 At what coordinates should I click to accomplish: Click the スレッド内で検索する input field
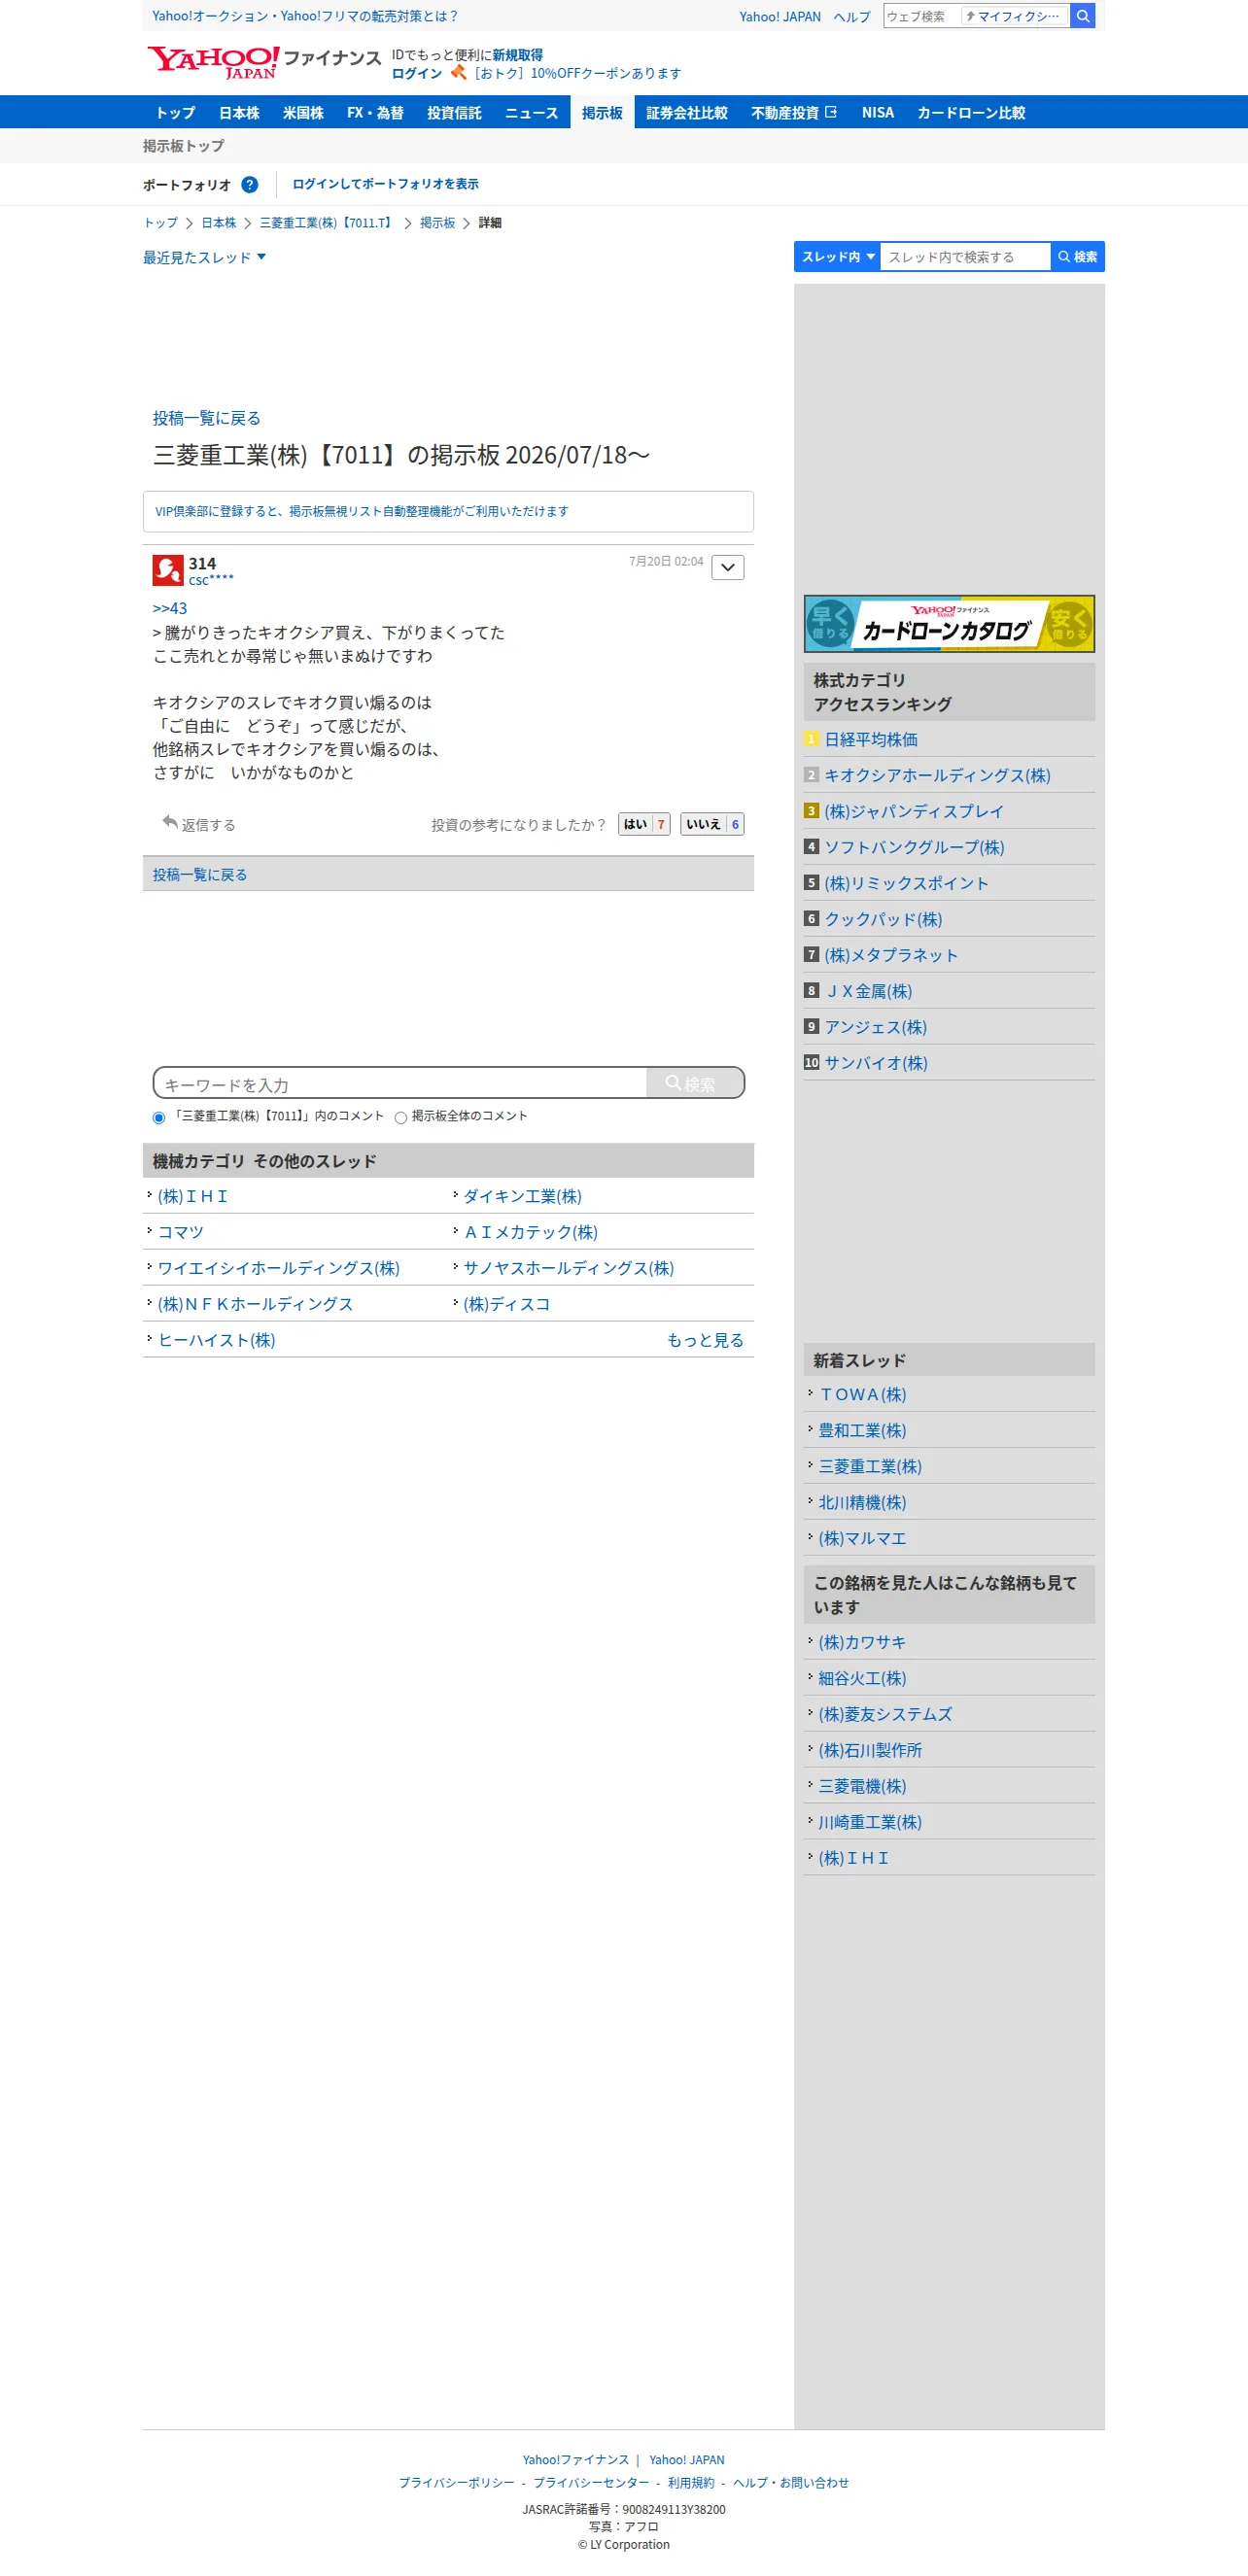coord(966,257)
